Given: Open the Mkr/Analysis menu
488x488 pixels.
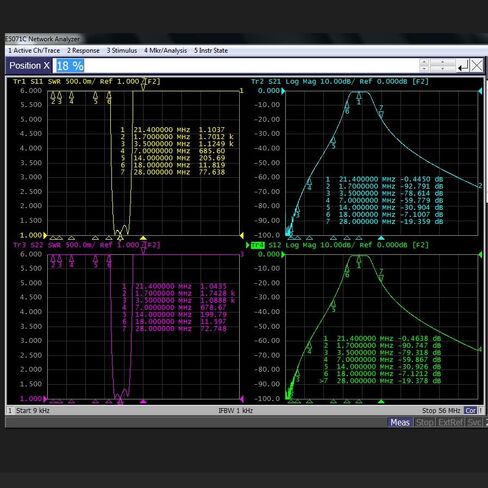Looking at the screenshot, I should point(166,51).
